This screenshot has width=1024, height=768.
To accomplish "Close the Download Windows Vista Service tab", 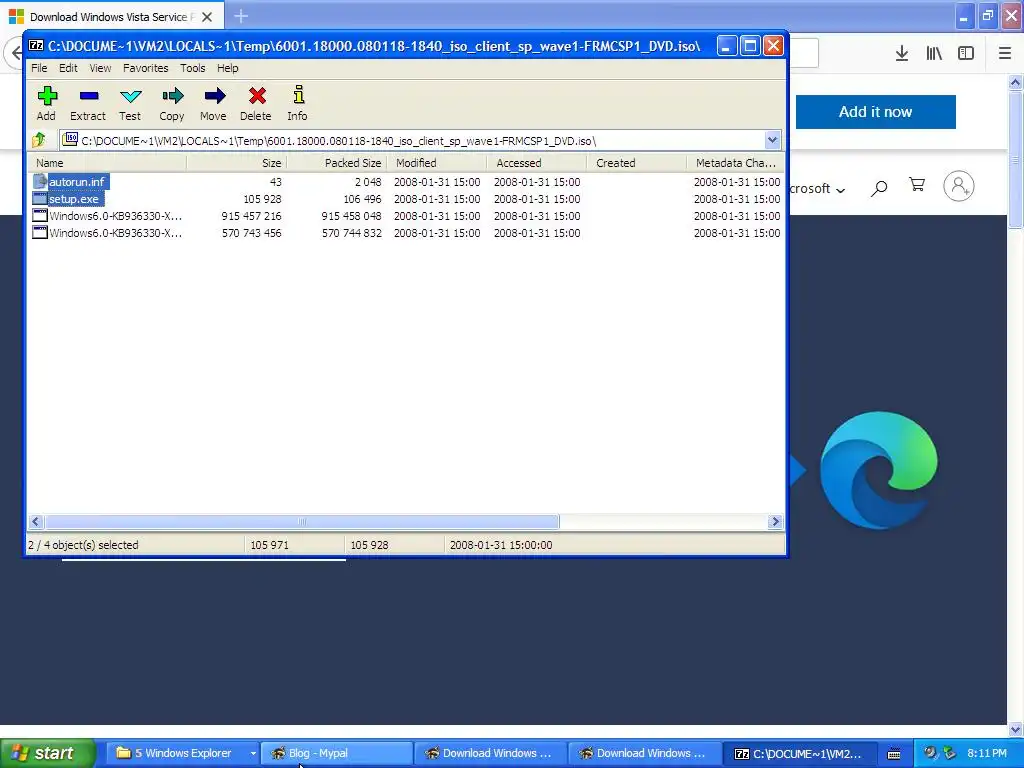I will [x=207, y=17].
